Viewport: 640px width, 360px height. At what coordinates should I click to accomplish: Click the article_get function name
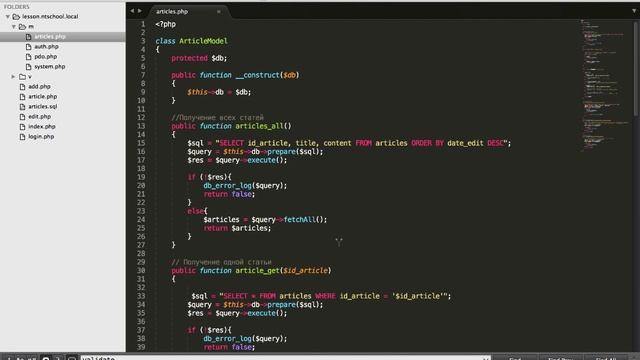[x=257, y=271]
